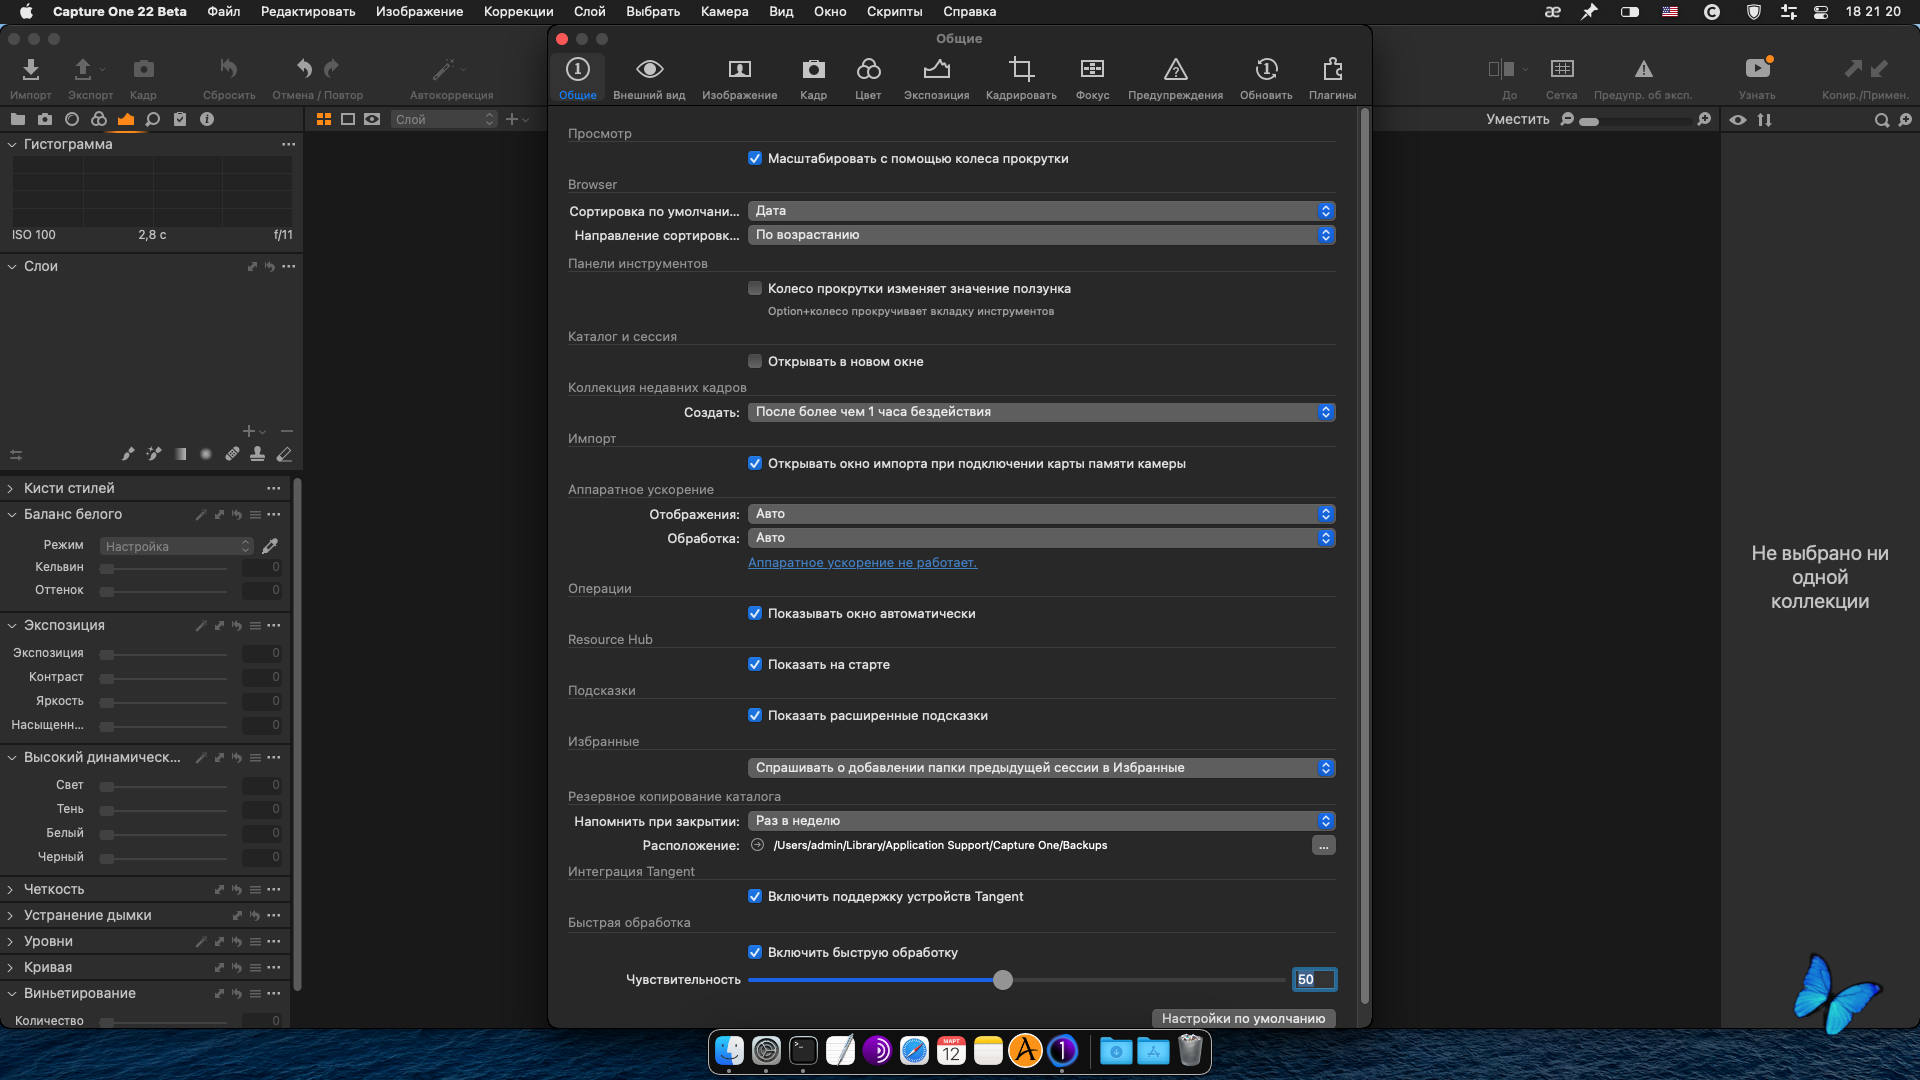Viewport: 1920px width, 1080px height.
Task: Open the Сортировка по умолчанию dropdown
Action: 1041,211
